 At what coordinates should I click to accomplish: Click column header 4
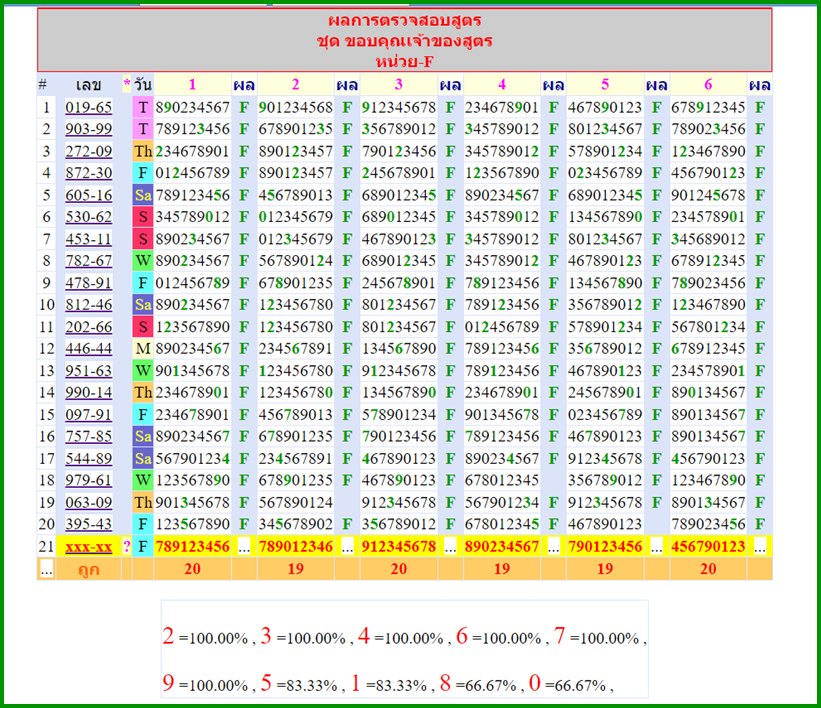[x=502, y=85]
